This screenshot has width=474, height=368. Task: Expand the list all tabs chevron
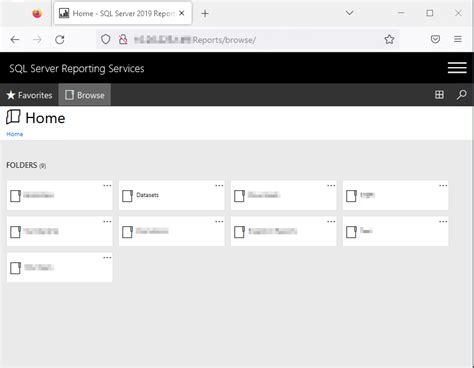pyautogui.click(x=349, y=13)
